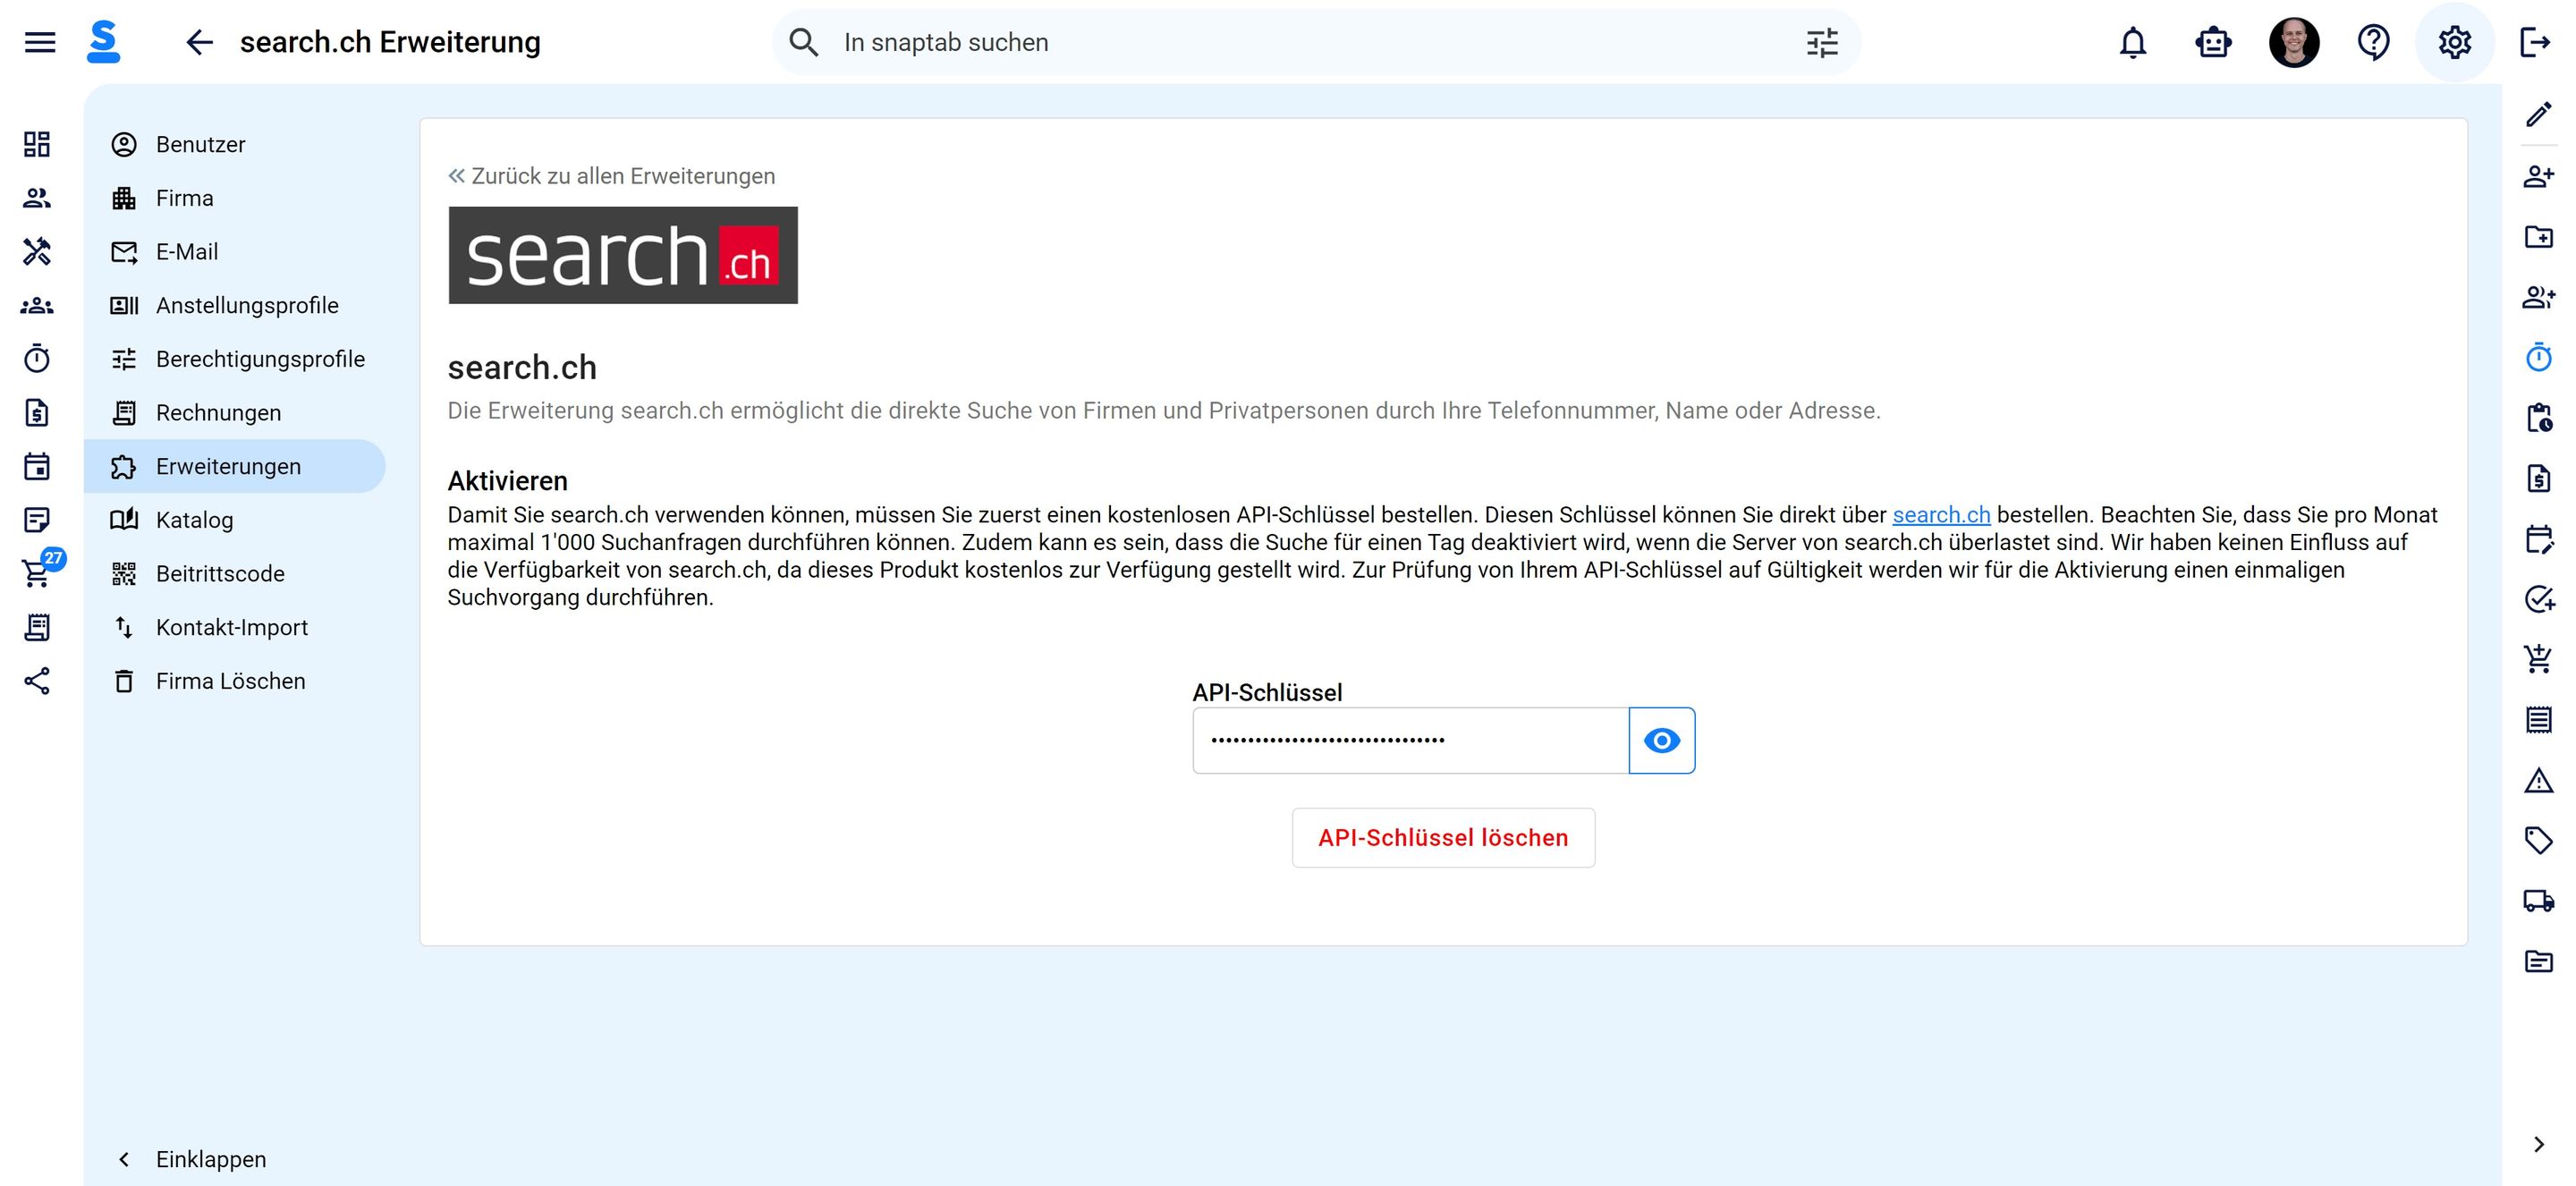
Task: Focus the In snaptab suchen field
Action: pos(1315,42)
